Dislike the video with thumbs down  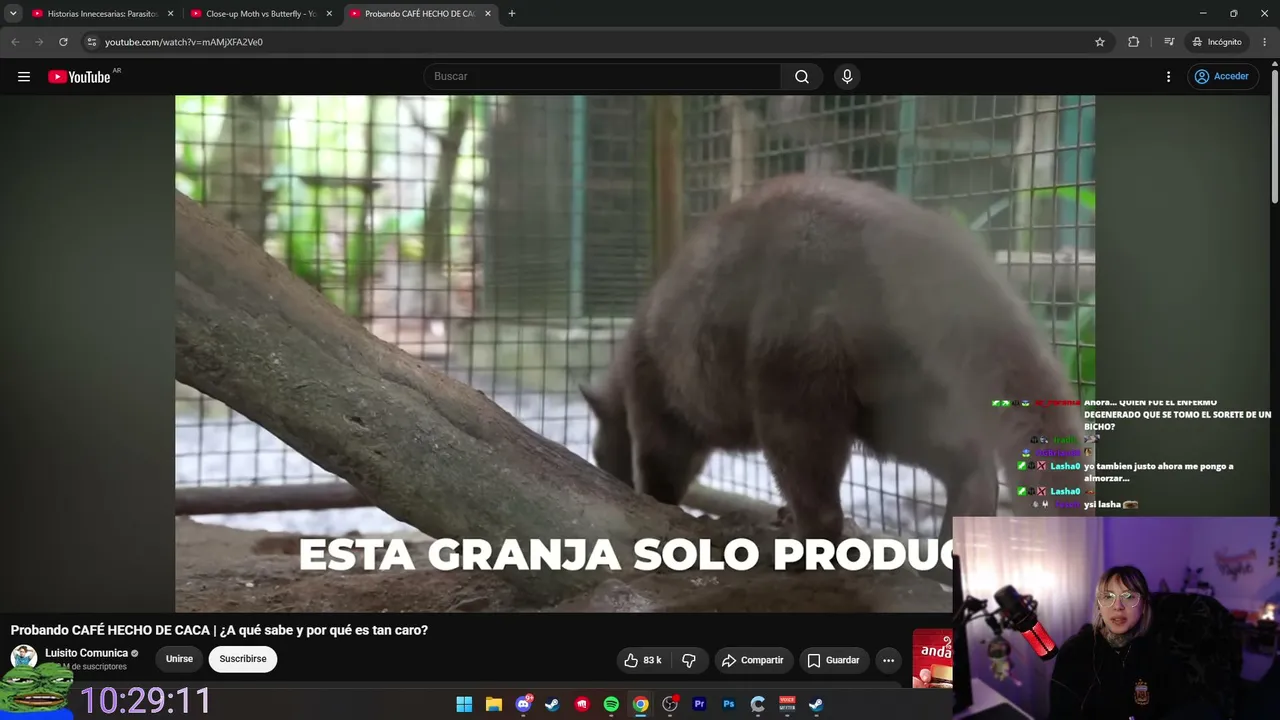click(689, 660)
